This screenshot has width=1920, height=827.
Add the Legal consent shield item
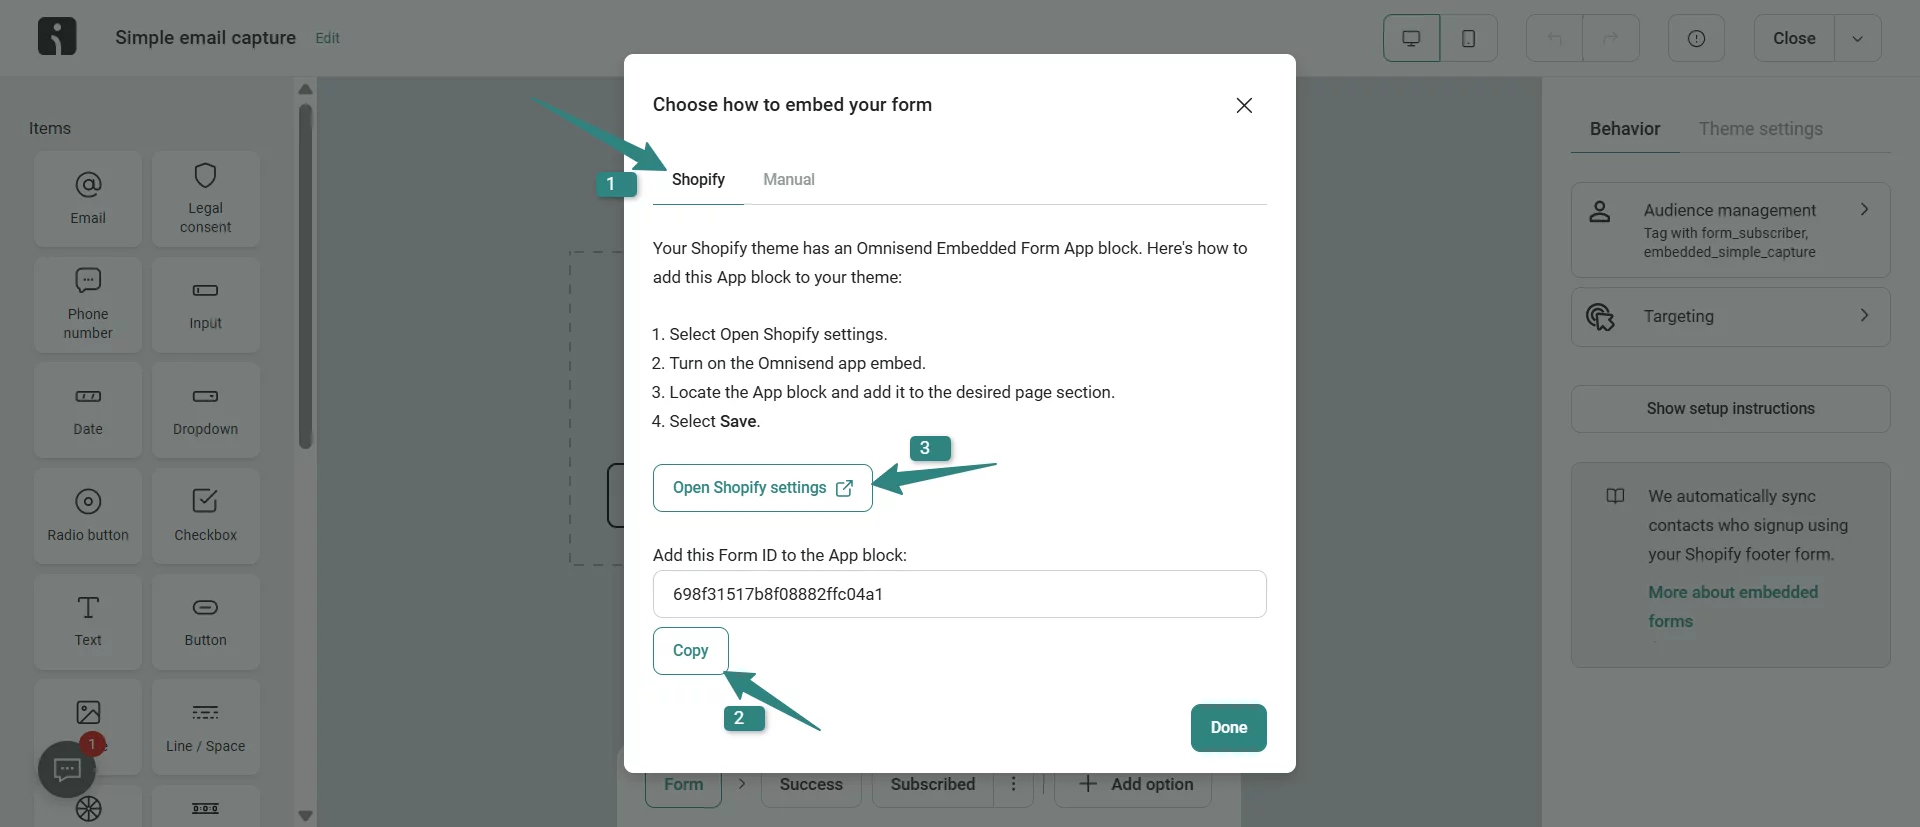205,177
